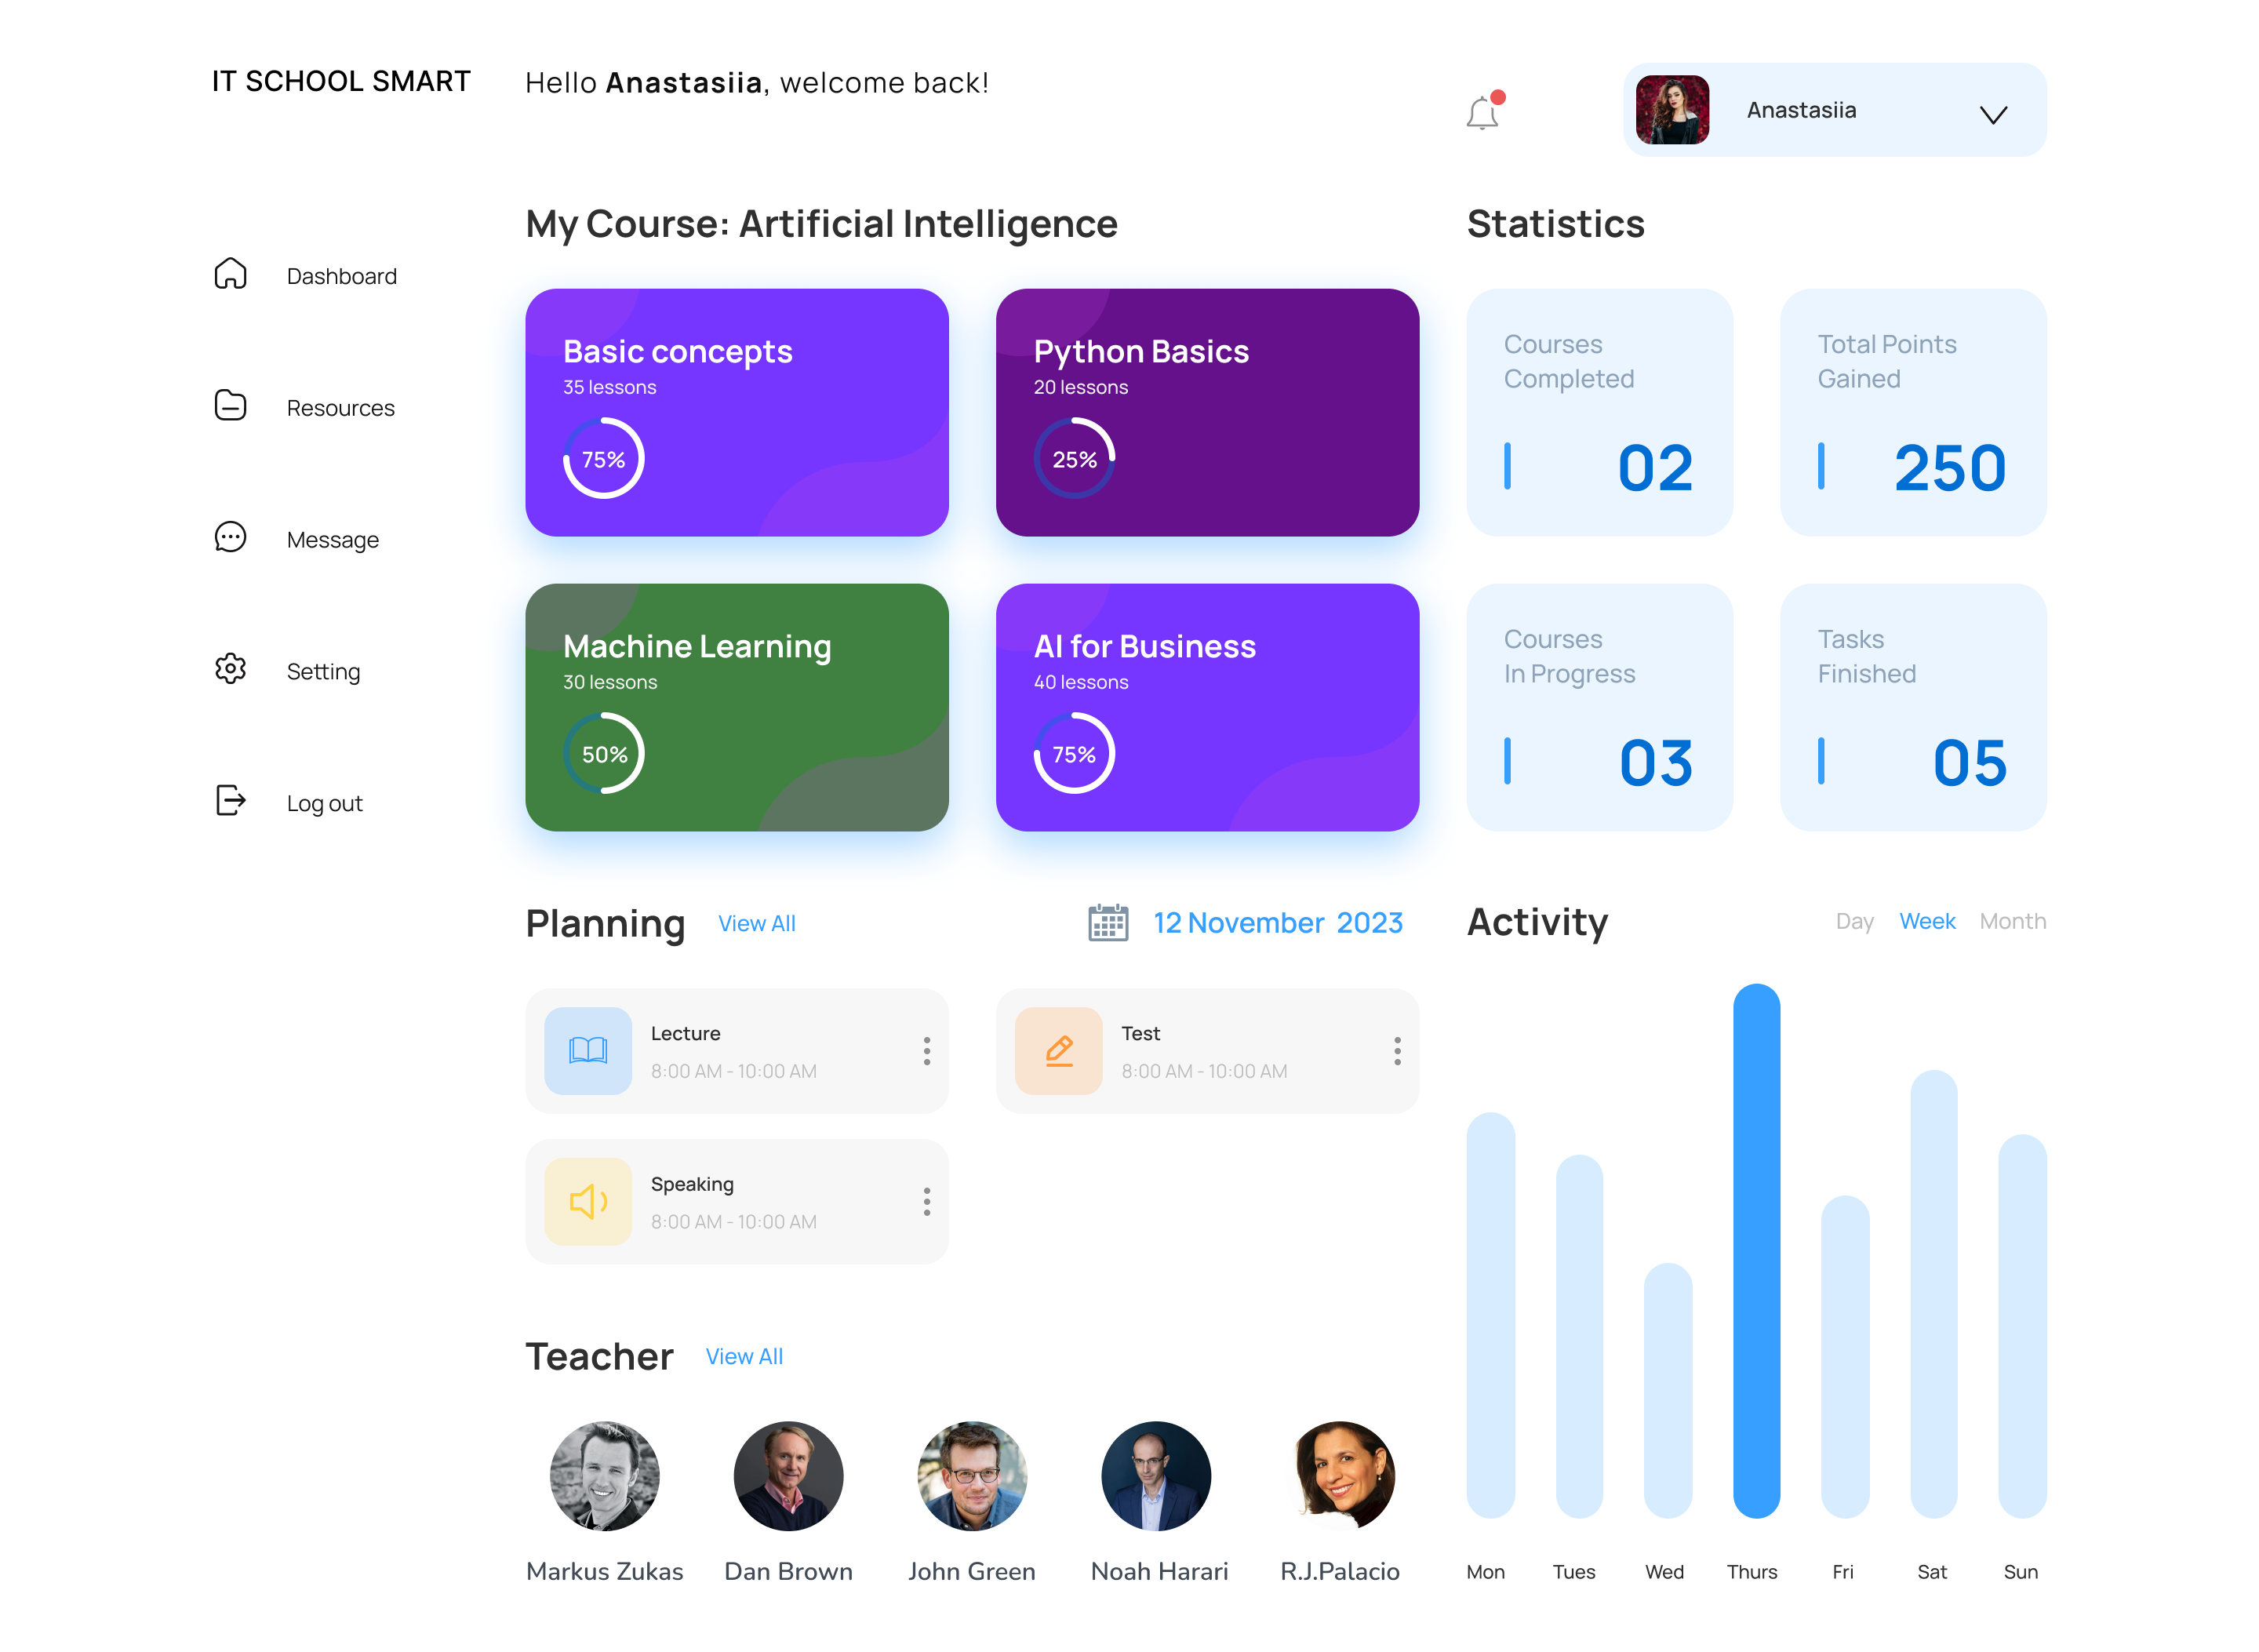This screenshot has width=2259, height=1652.
Task: Click the Speaking speaker icon
Action: (x=588, y=1201)
